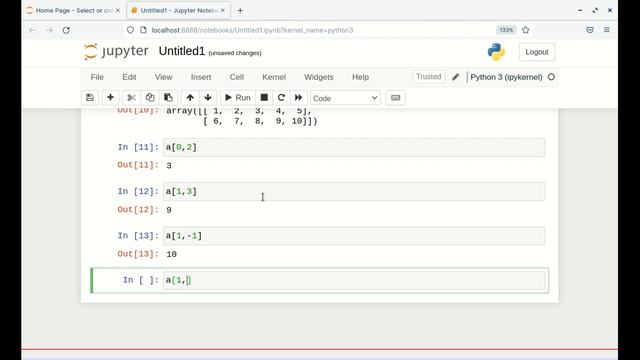
Task: Click the Out[12] output value 9
Action: coord(169,210)
